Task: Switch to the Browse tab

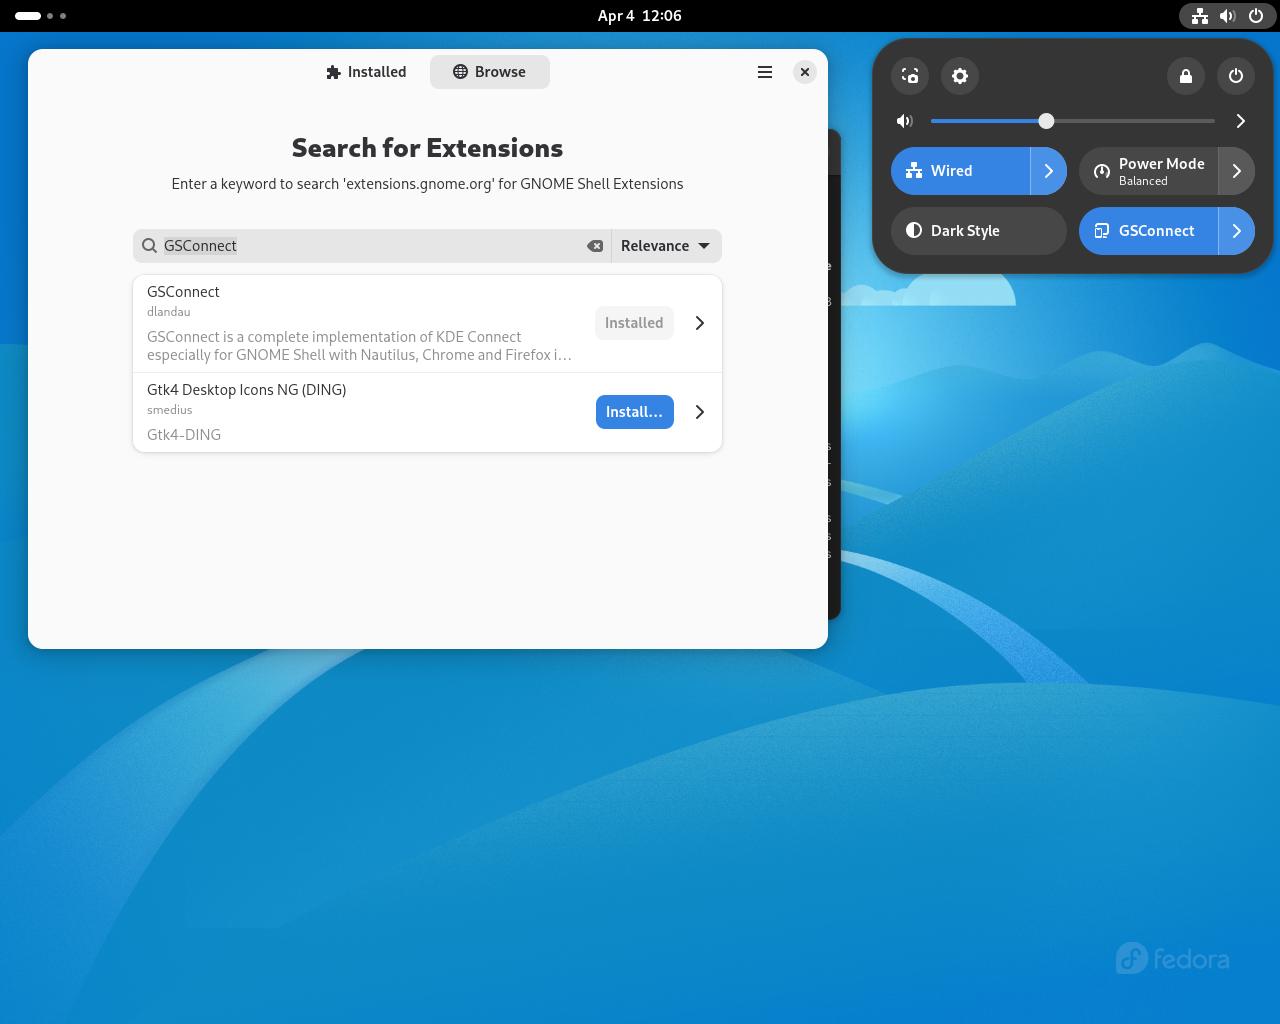Action: click(x=490, y=72)
